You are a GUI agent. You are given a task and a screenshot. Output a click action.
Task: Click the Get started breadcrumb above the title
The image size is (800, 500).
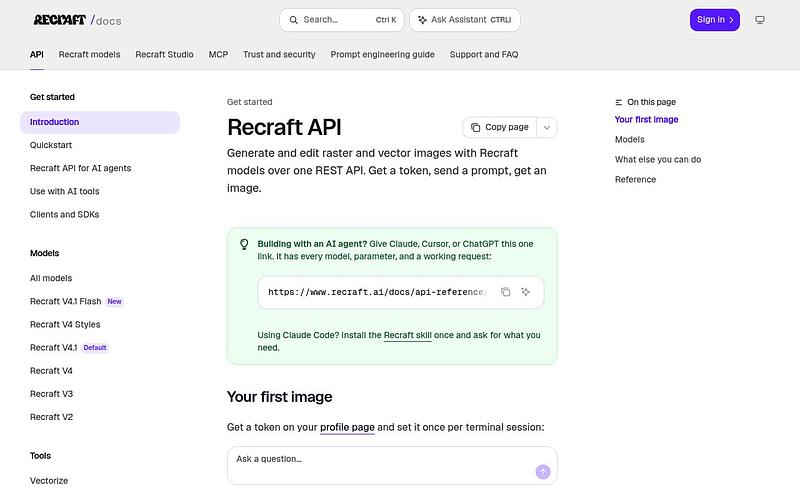(249, 102)
